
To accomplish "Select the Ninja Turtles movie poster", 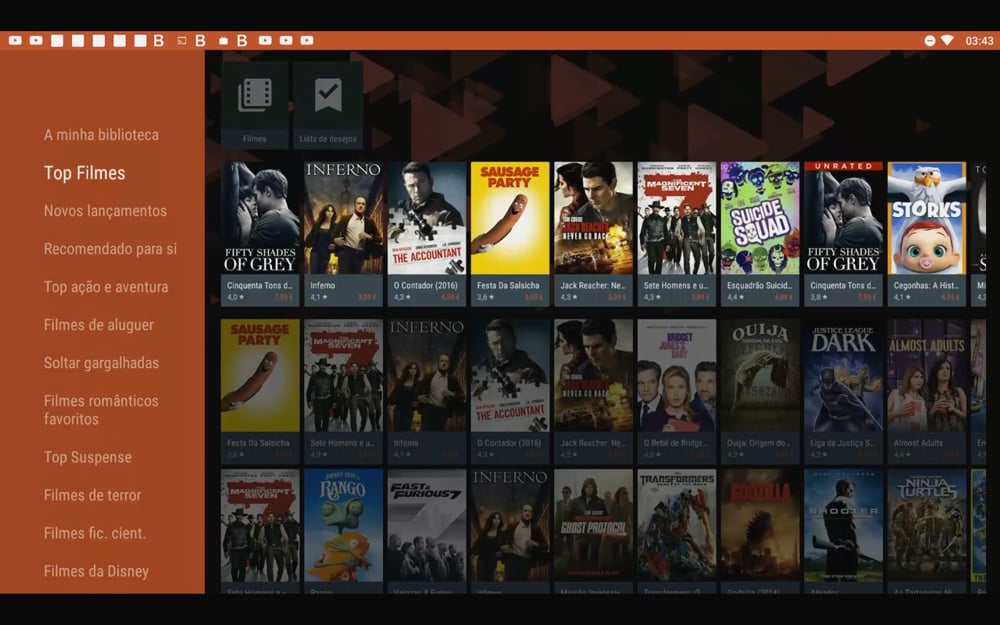I will click(x=927, y=526).
